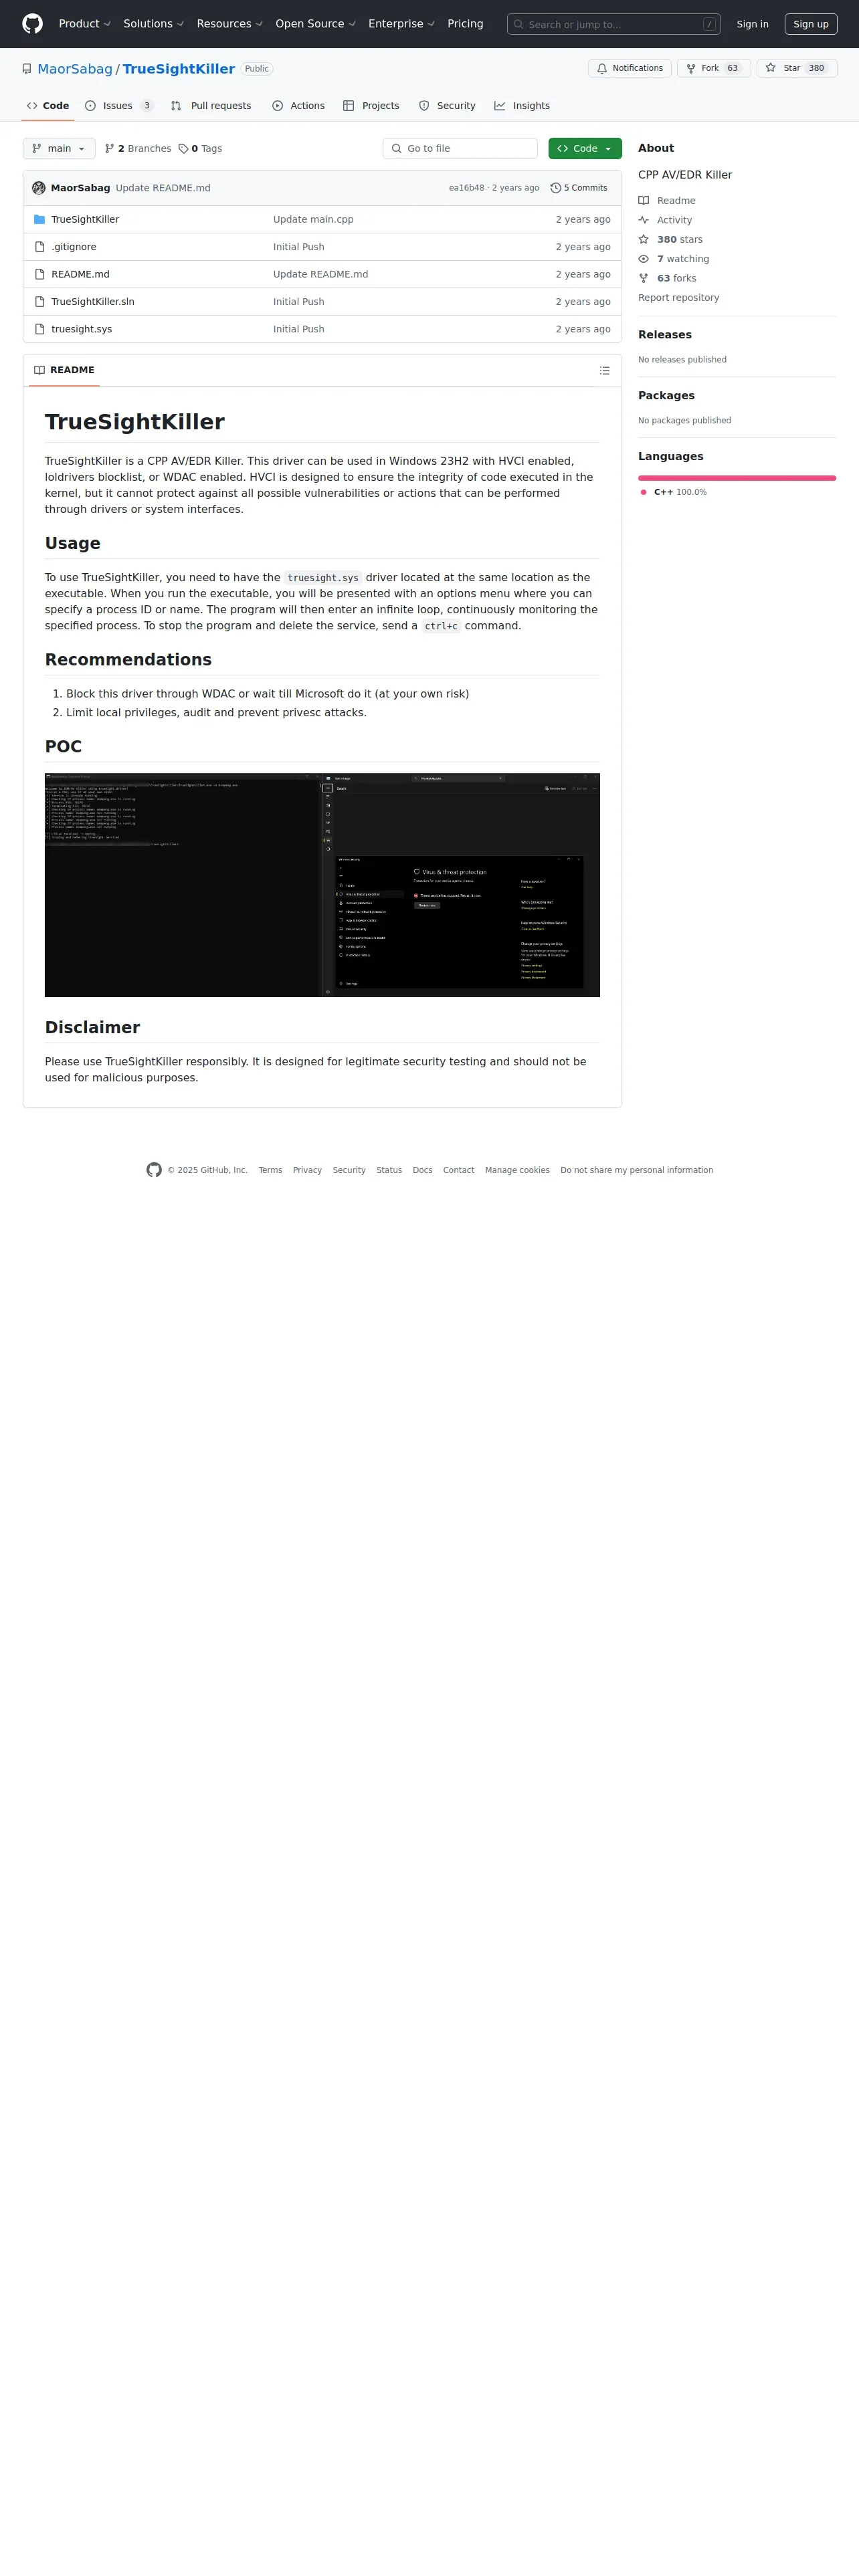
Task: Open Readme link in About
Action: tap(667, 201)
